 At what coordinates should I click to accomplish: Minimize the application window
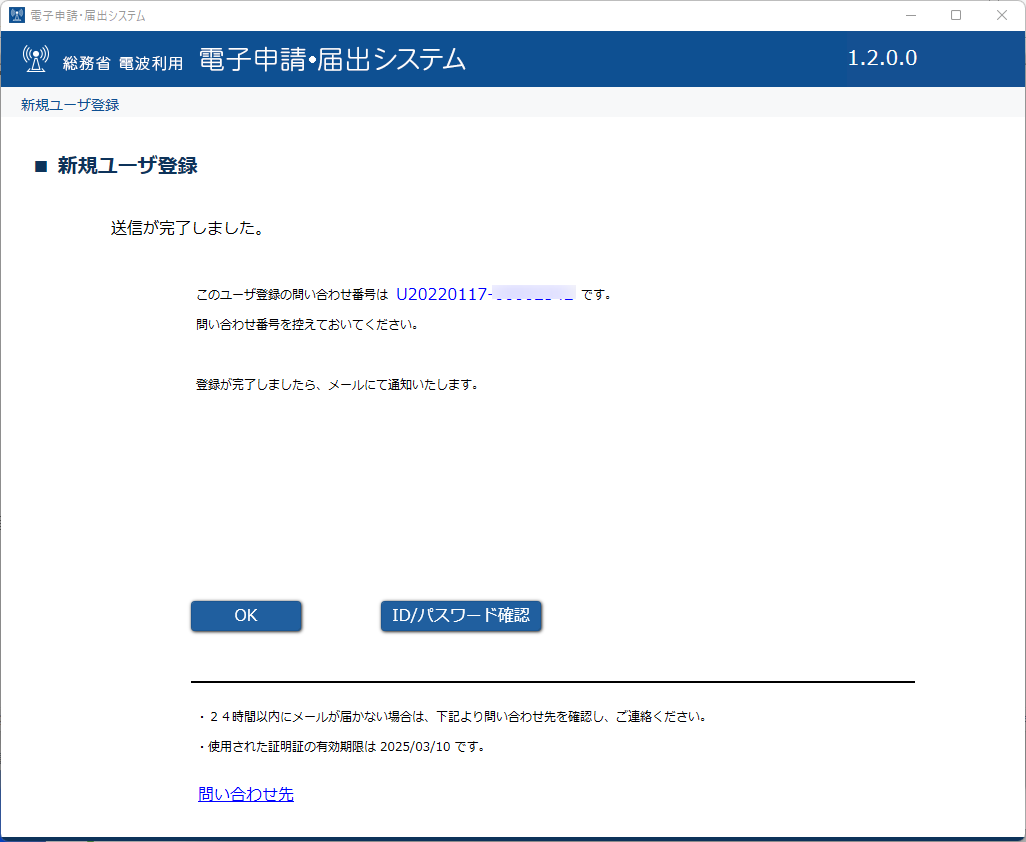pos(910,15)
